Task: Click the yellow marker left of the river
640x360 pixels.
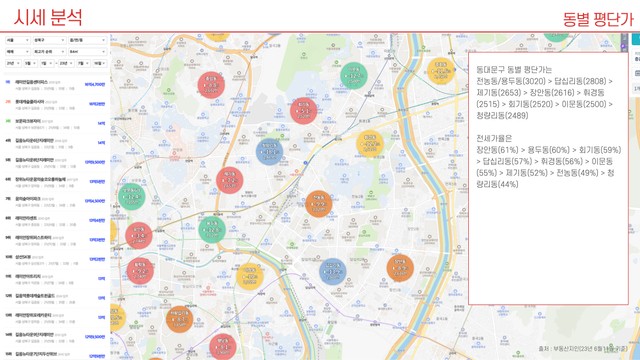Action: pos(370,144)
